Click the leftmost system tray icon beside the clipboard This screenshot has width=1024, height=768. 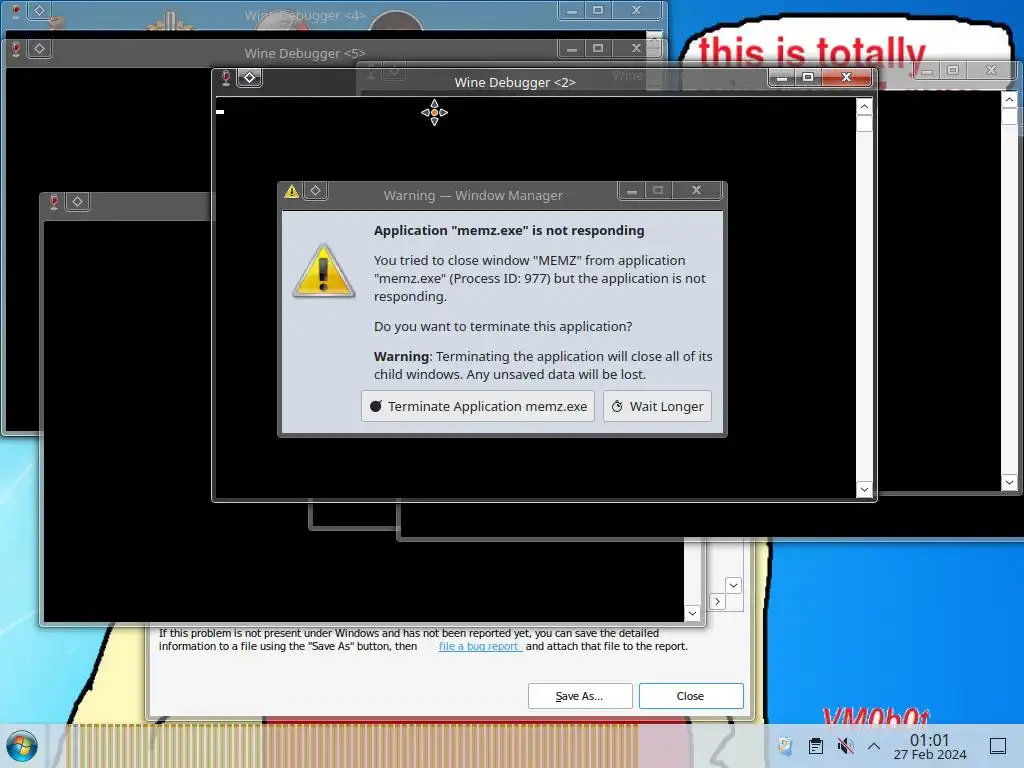(x=786, y=746)
